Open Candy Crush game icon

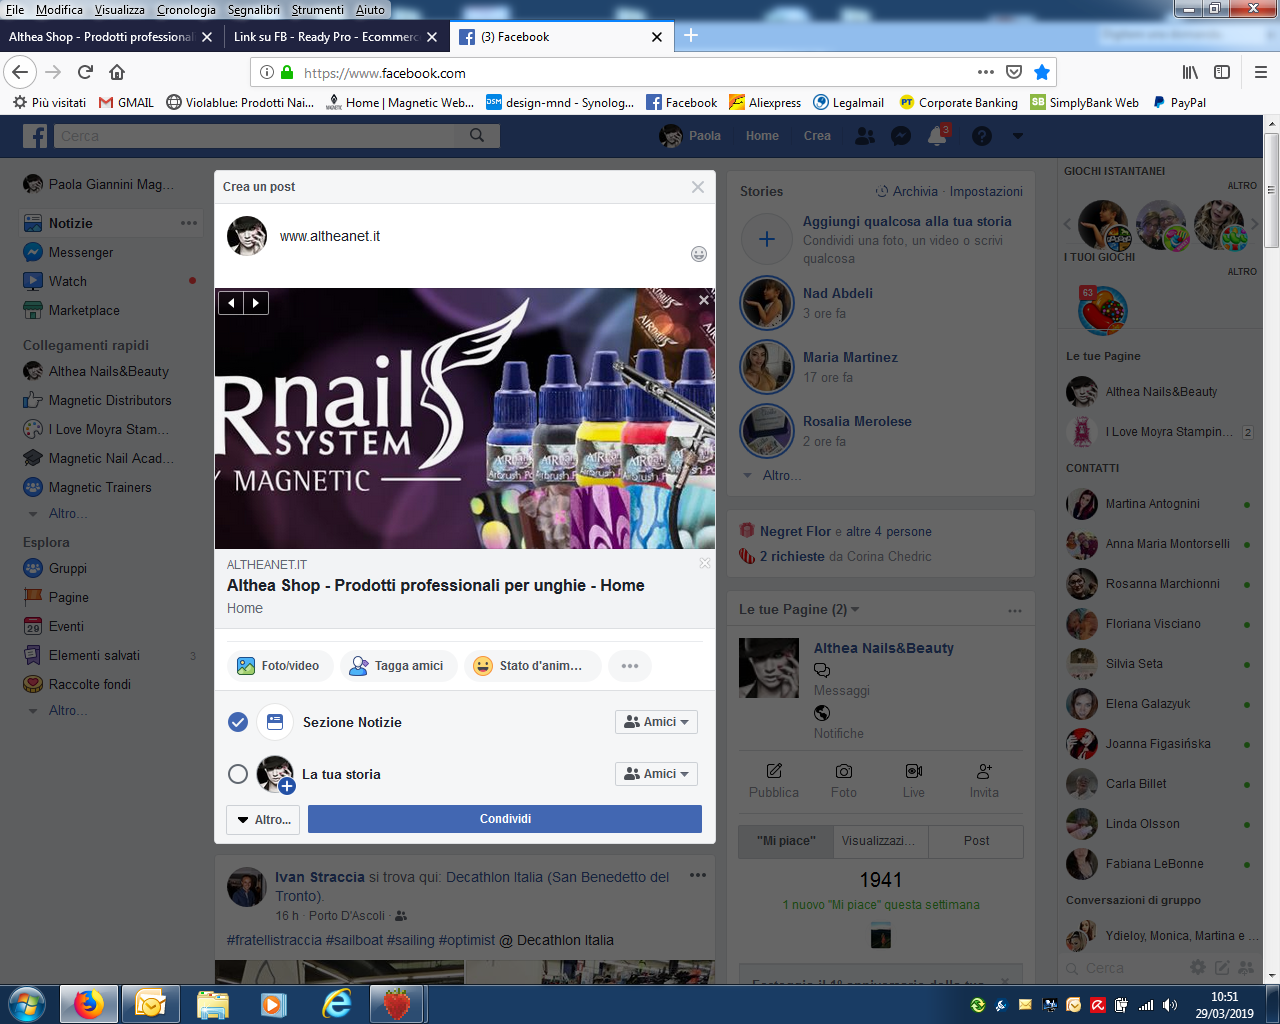pyautogui.click(x=1102, y=309)
